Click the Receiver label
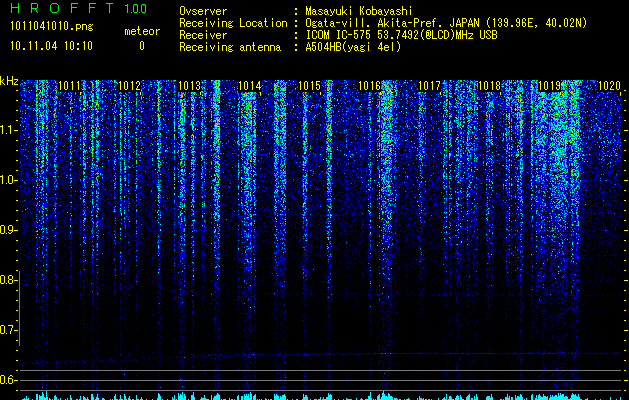This screenshot has width=629, height=400. pos(203,35)
